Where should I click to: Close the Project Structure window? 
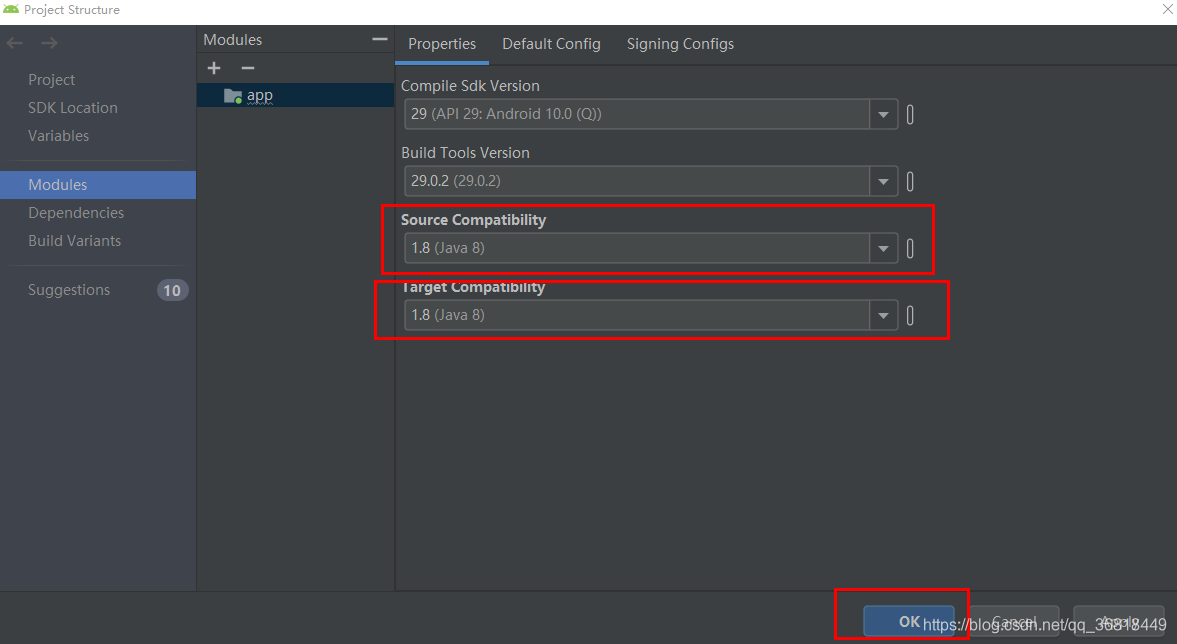1167,9
